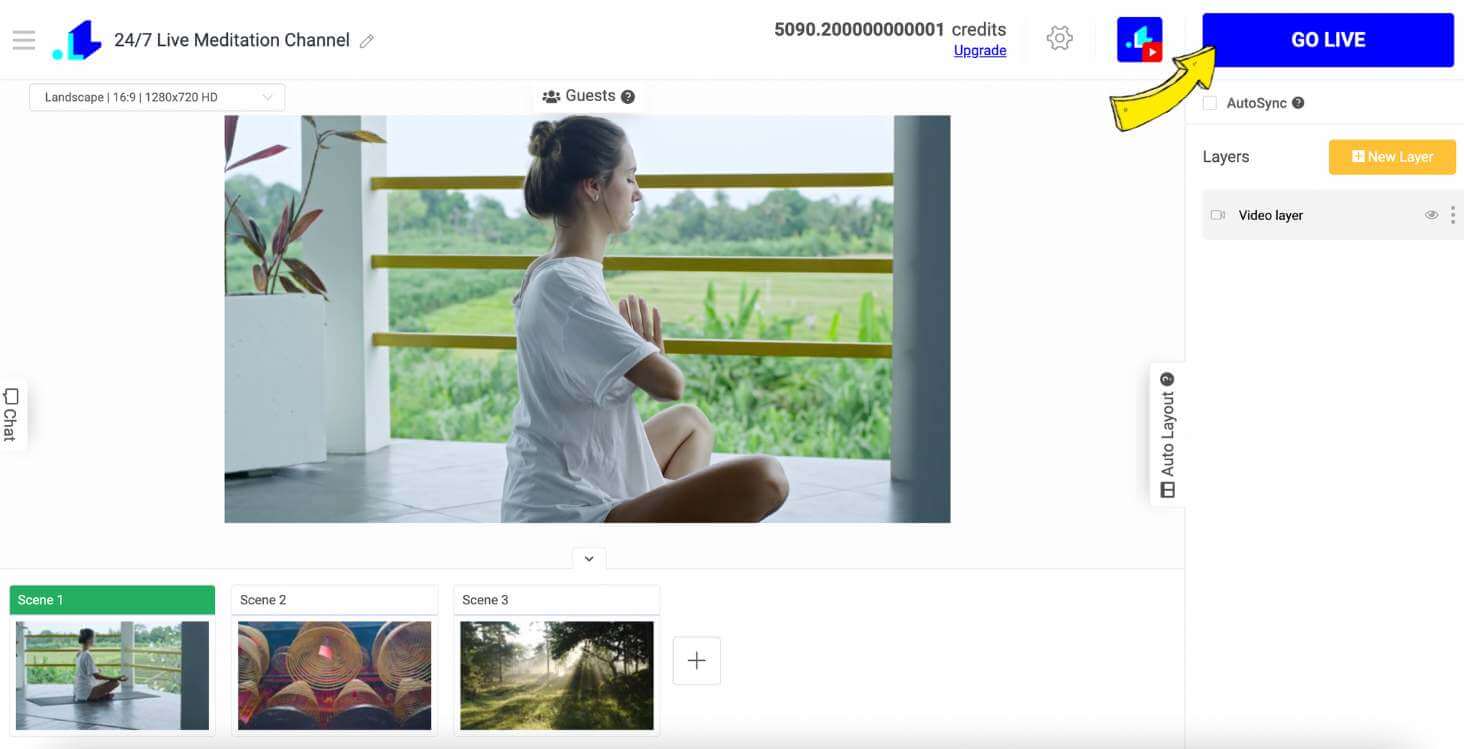Select the Scene 2 tab

point(334,600)
